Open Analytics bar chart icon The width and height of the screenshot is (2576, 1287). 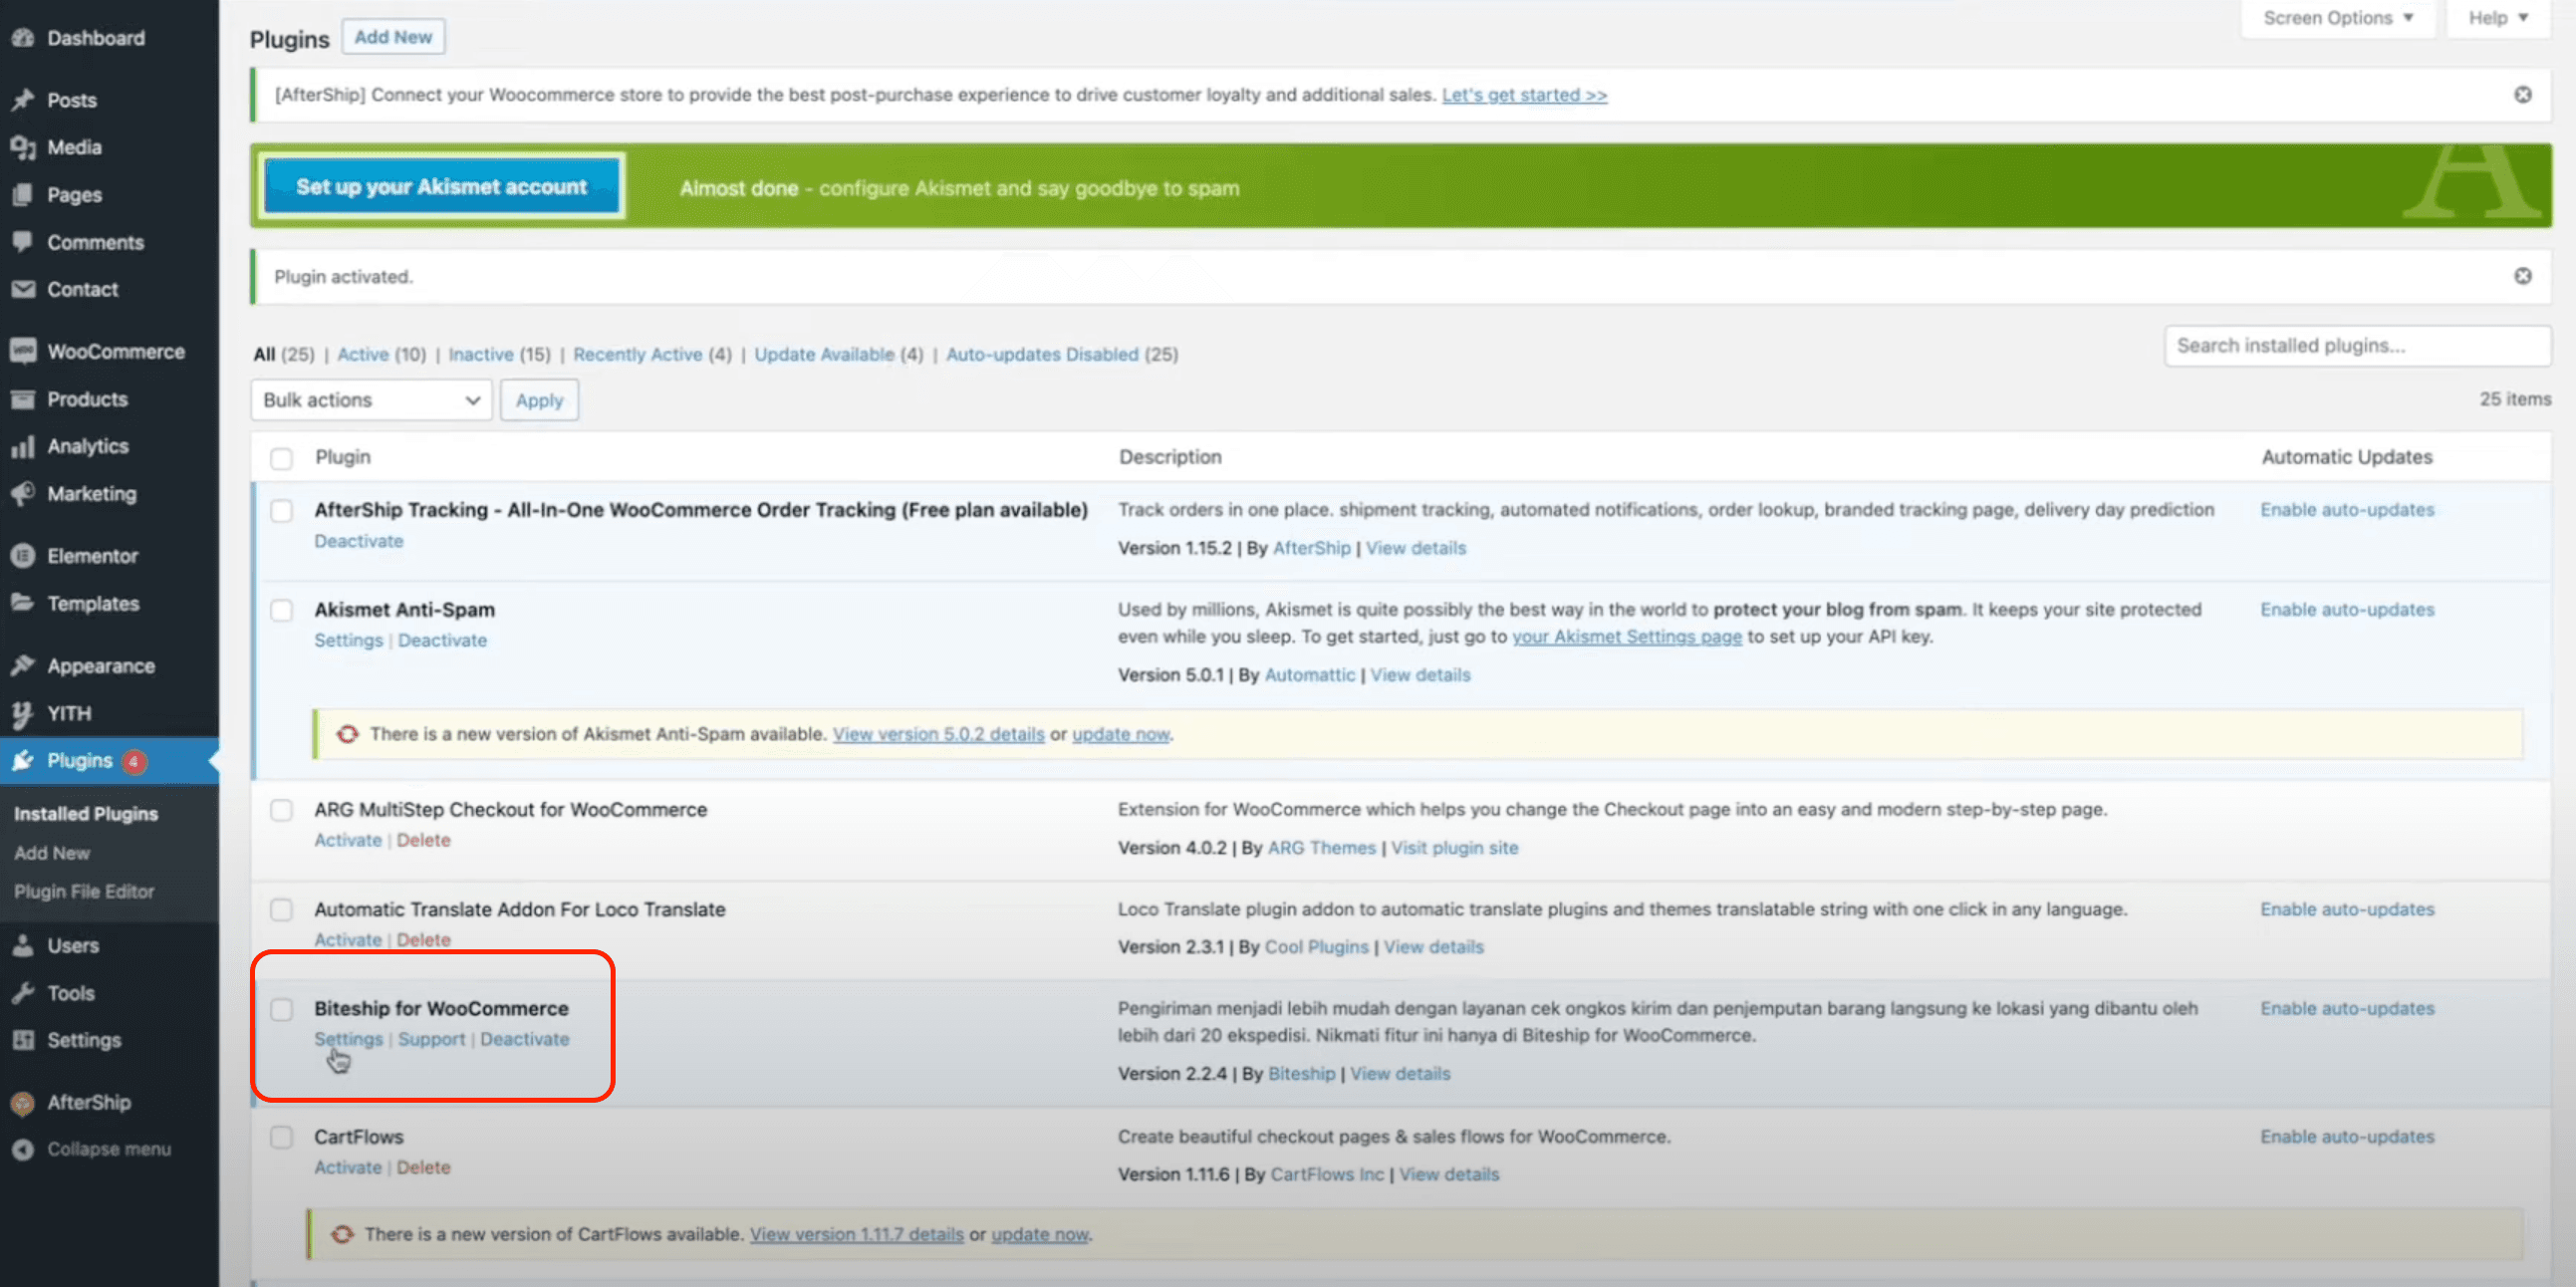coord(23,446)
